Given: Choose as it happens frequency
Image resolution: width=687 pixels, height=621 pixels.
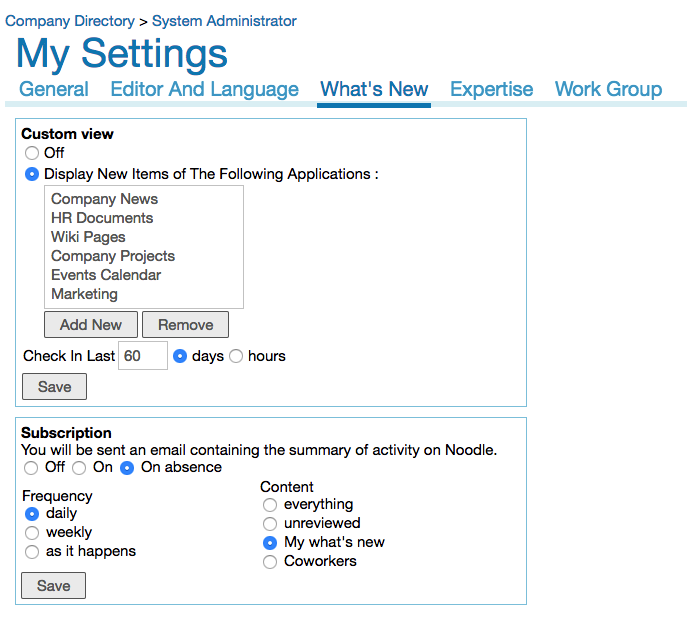Looking at the screenshot, I should (32, 552).
